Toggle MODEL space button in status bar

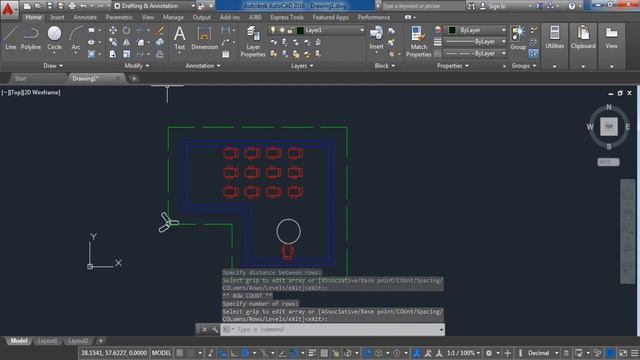pos(161,353)
